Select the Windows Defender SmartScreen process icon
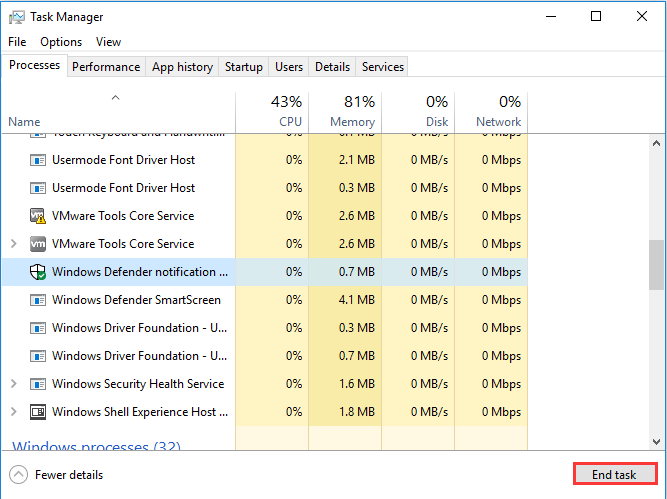 [x=38, y=300]
